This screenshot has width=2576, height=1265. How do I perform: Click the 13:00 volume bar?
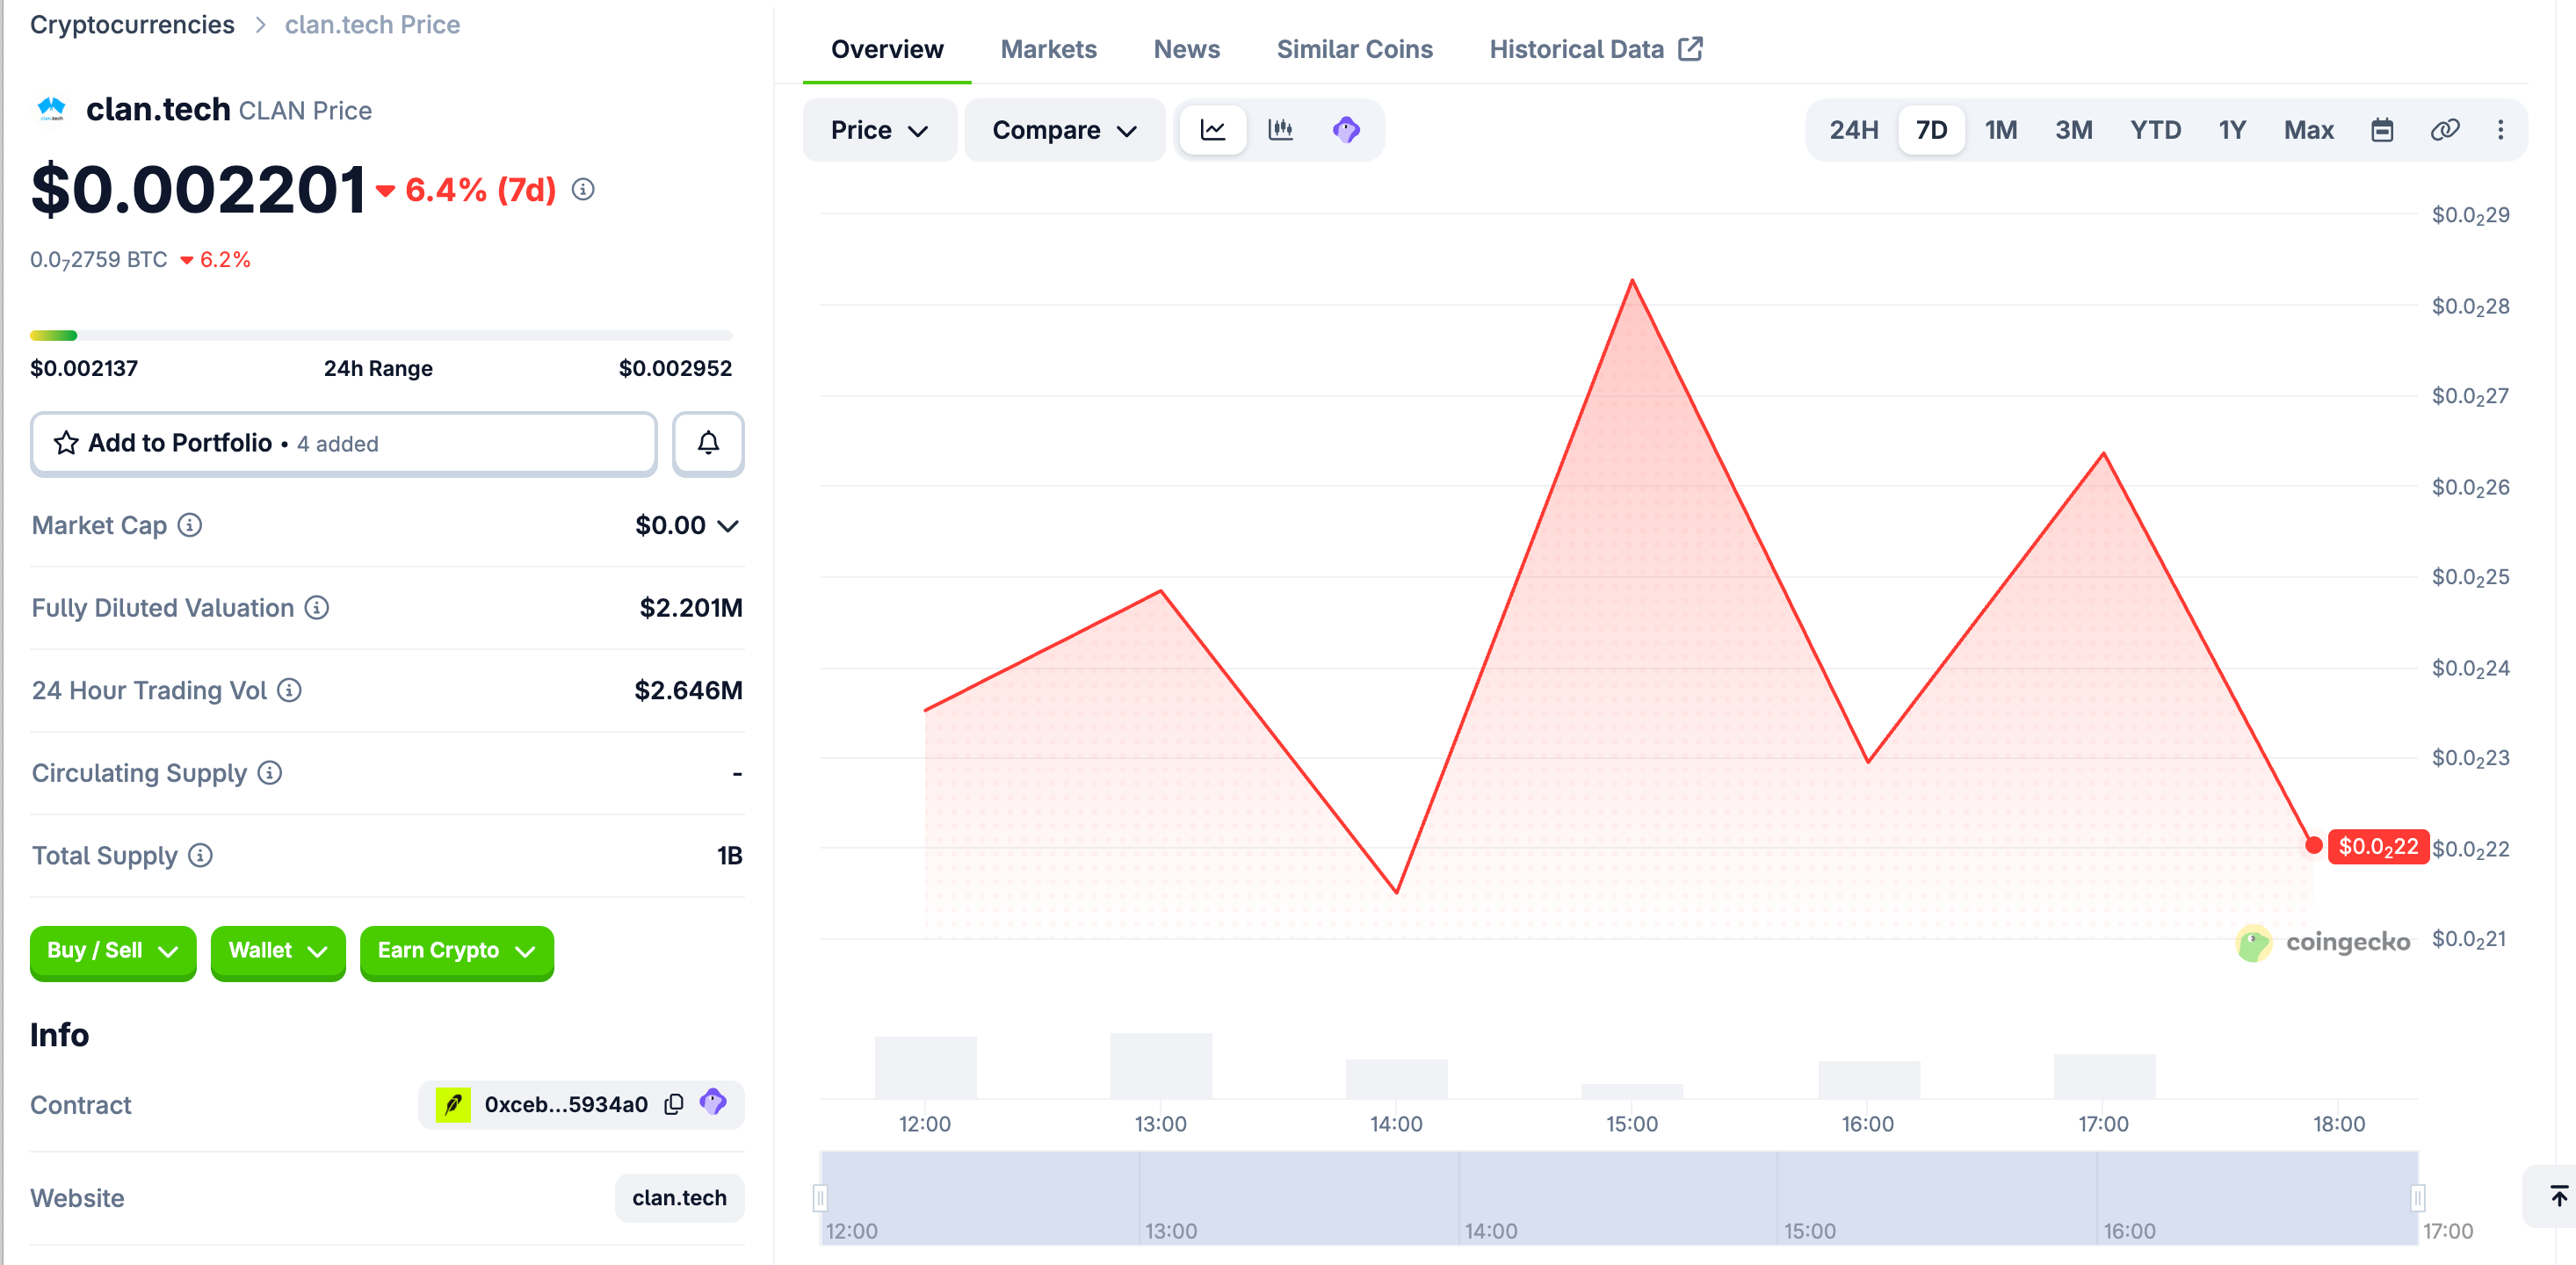click(1160, 1066)
